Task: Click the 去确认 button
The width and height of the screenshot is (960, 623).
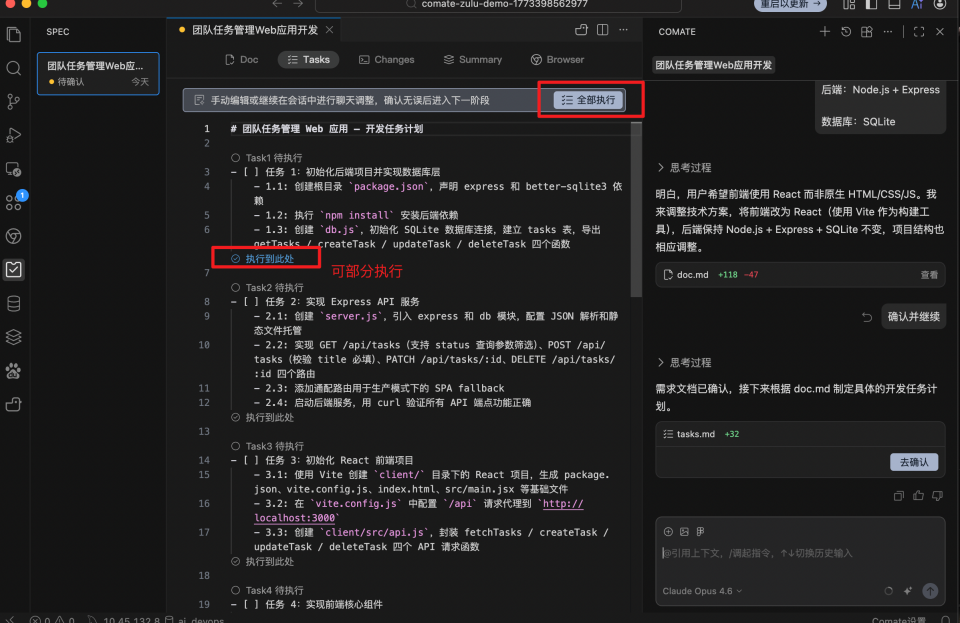Action: click(x=914, y=462)
